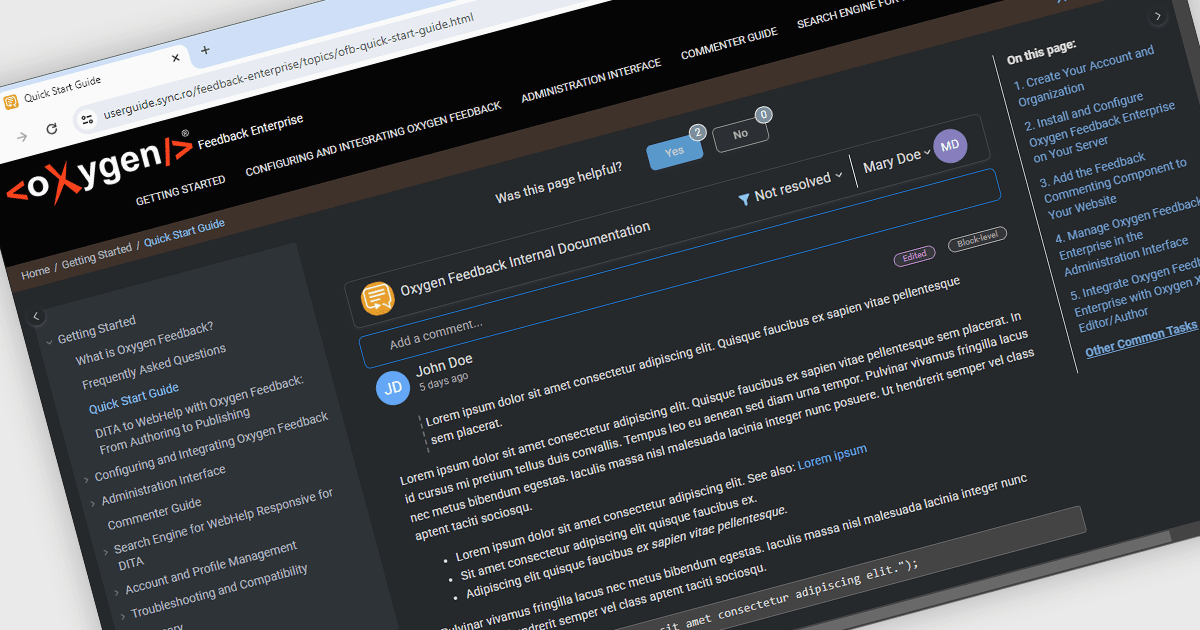Viewport: 1200px width, 630px height.
Task: Open Troubleshooting and Compatibility in sidebar
Action: coord(219,592)
